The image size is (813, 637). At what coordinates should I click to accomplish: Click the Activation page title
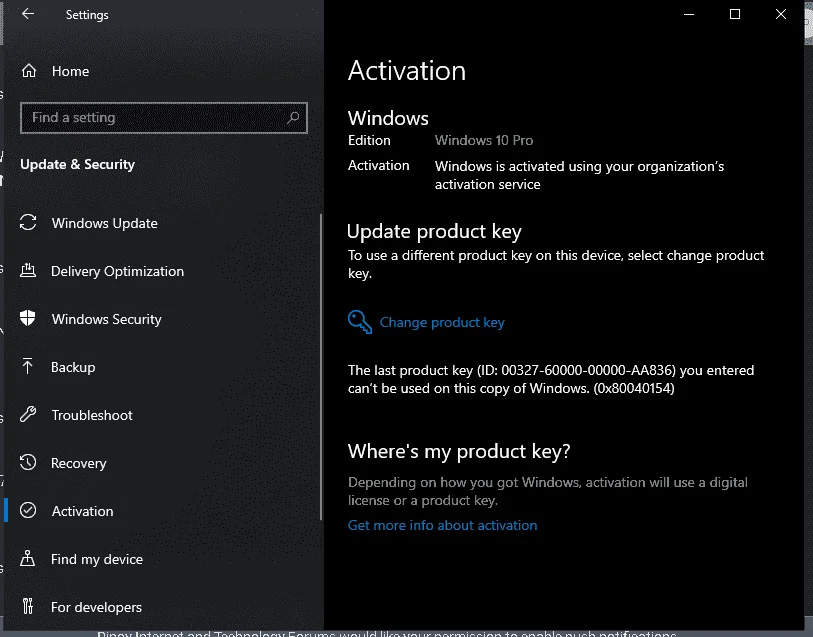[x=406, y=70]
